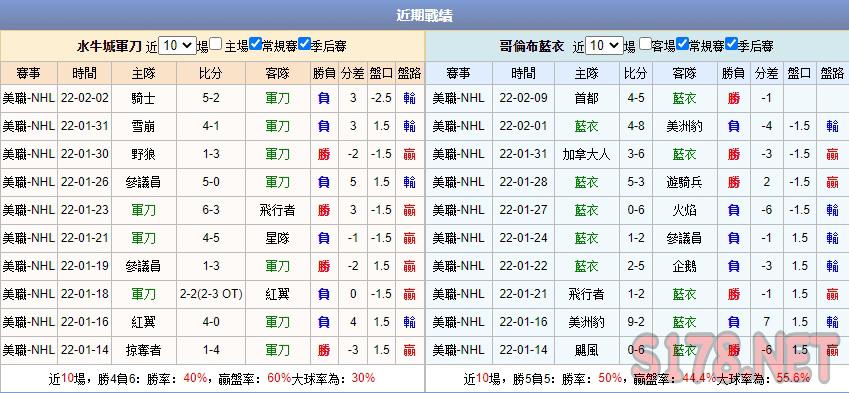Viewport: 849px width, 393px height.
Task: Click 星隊 away team on 22-01-21 row
Action: click(277, 238)
